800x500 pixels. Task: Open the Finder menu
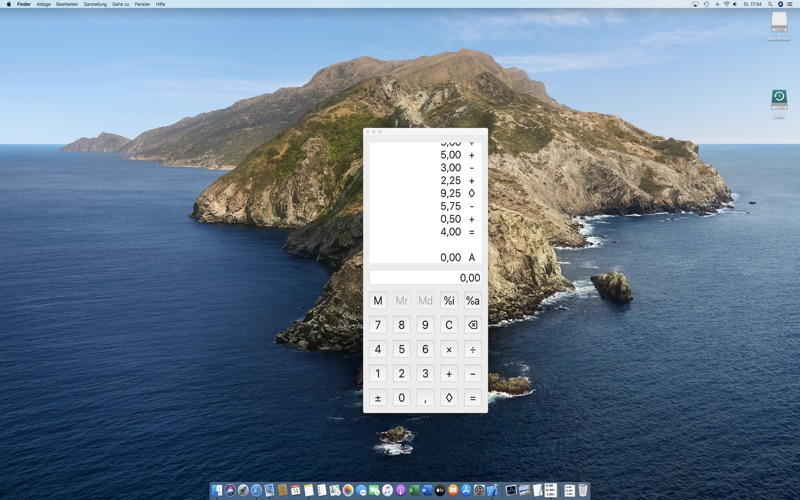[24, 4]
